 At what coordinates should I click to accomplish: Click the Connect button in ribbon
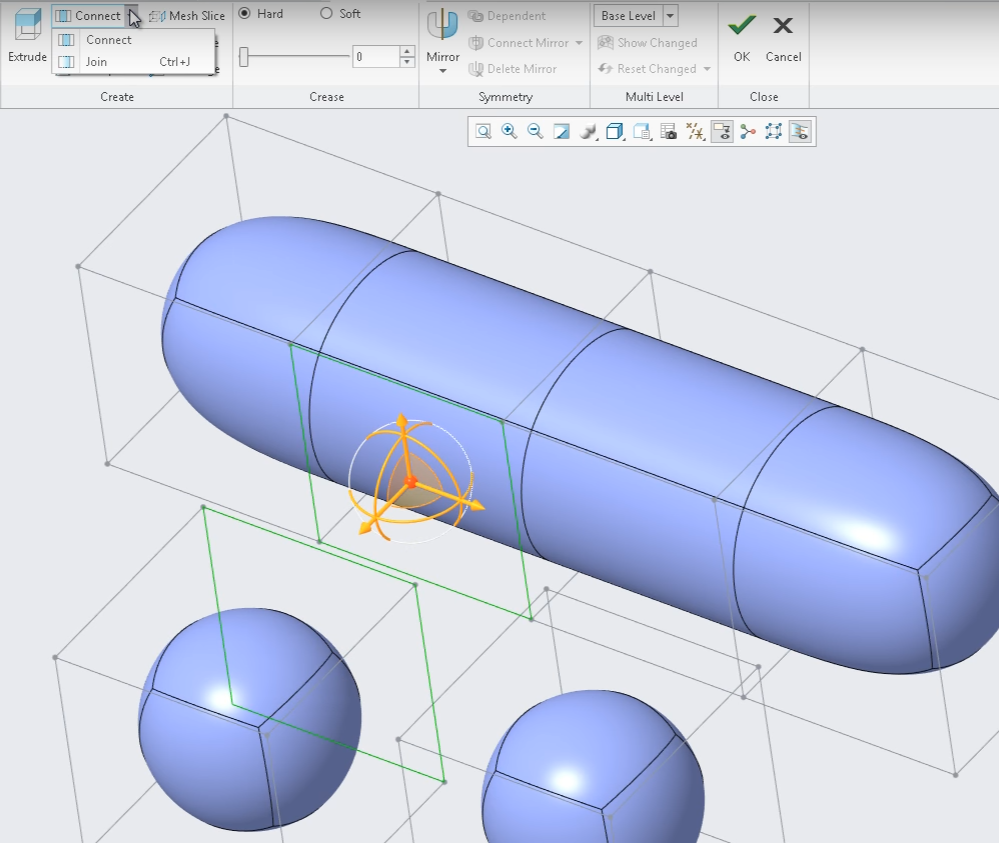88,16
